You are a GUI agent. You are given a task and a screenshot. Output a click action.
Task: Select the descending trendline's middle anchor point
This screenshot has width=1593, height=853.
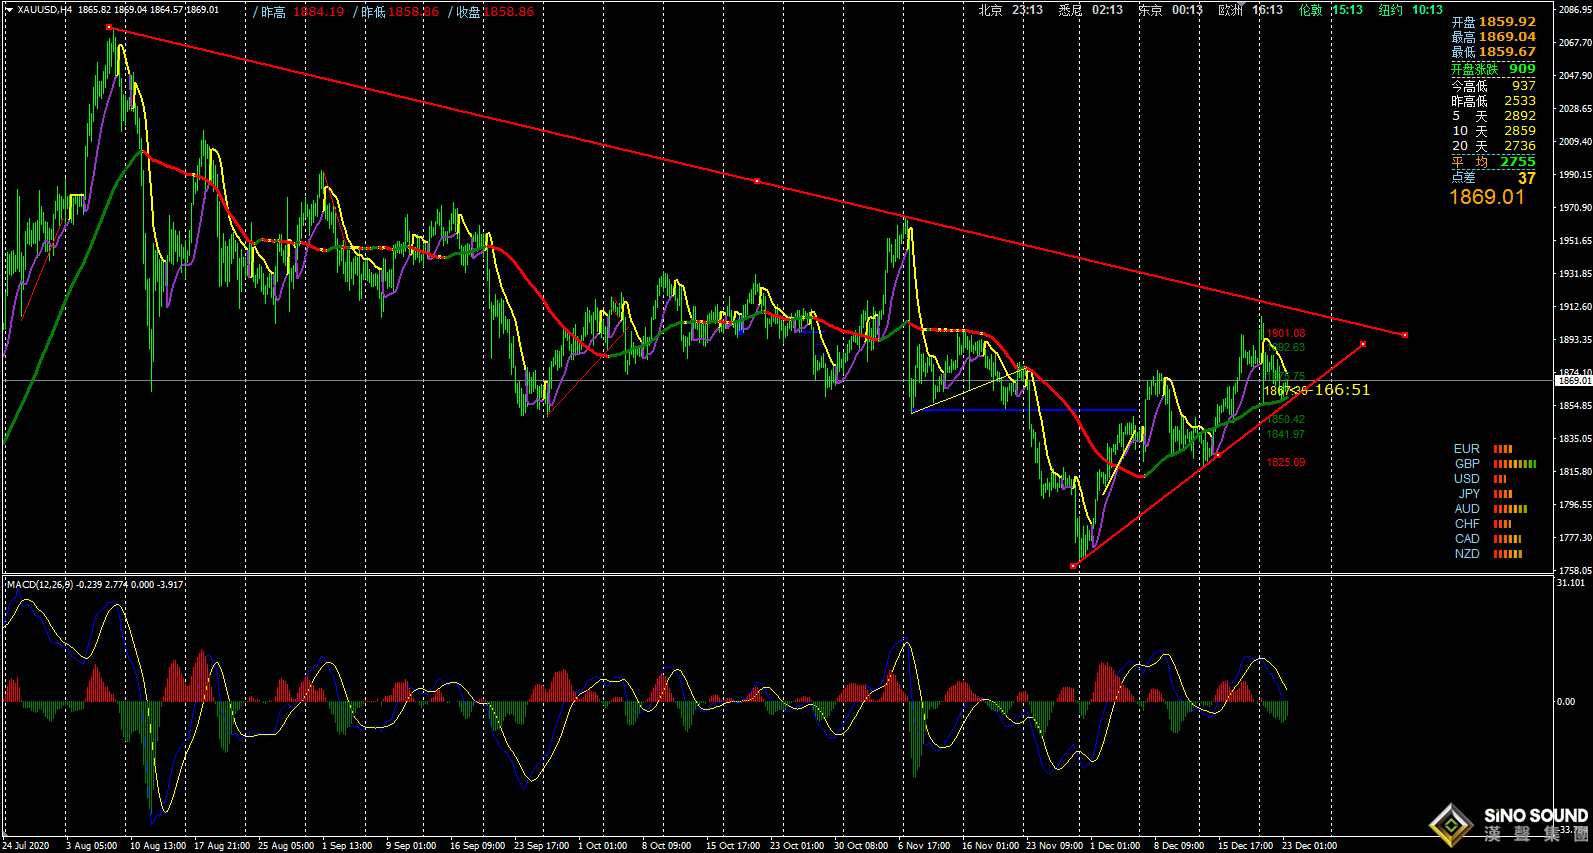[x=757, y=181]
